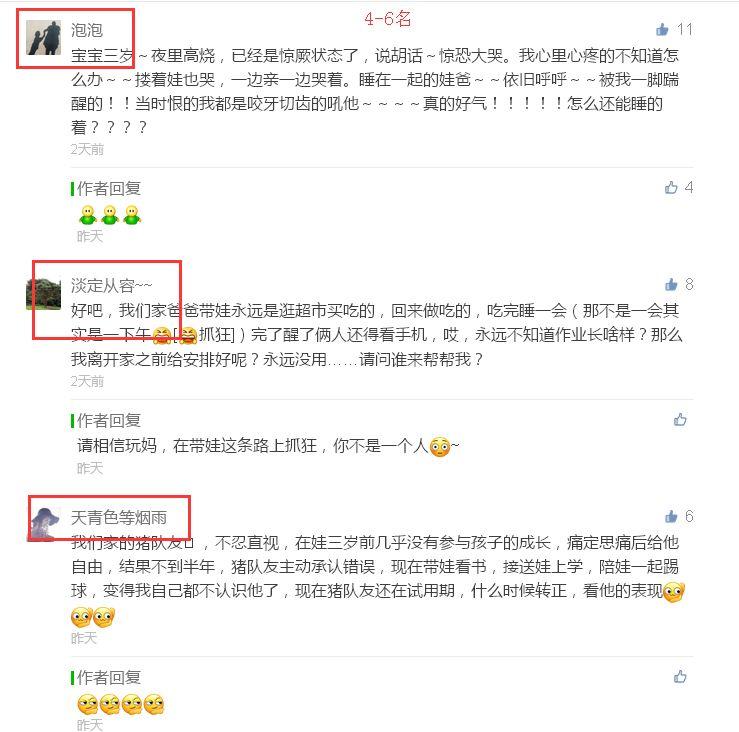Click the last 作者回复 label

[108, 678]
